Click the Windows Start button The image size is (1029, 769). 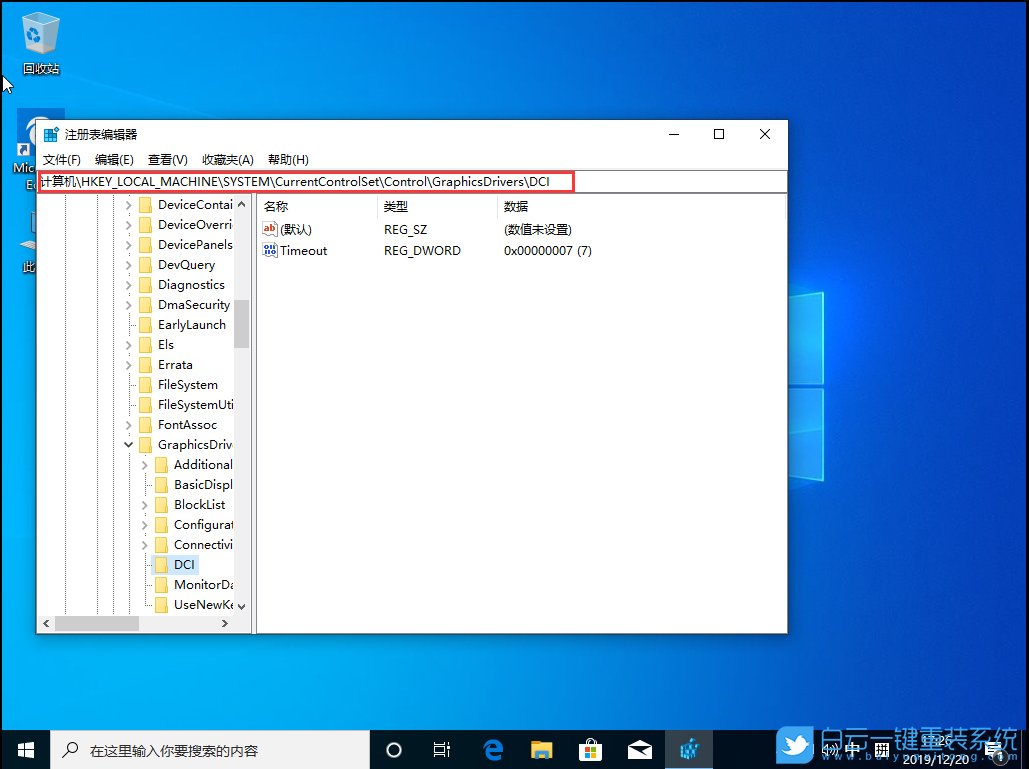point(23,749)
